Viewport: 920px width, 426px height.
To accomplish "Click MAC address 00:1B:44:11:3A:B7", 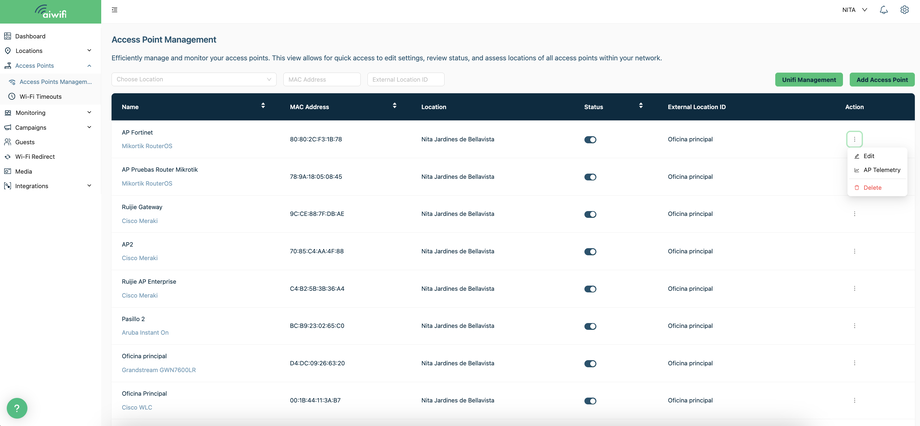I will click(315, 401).
